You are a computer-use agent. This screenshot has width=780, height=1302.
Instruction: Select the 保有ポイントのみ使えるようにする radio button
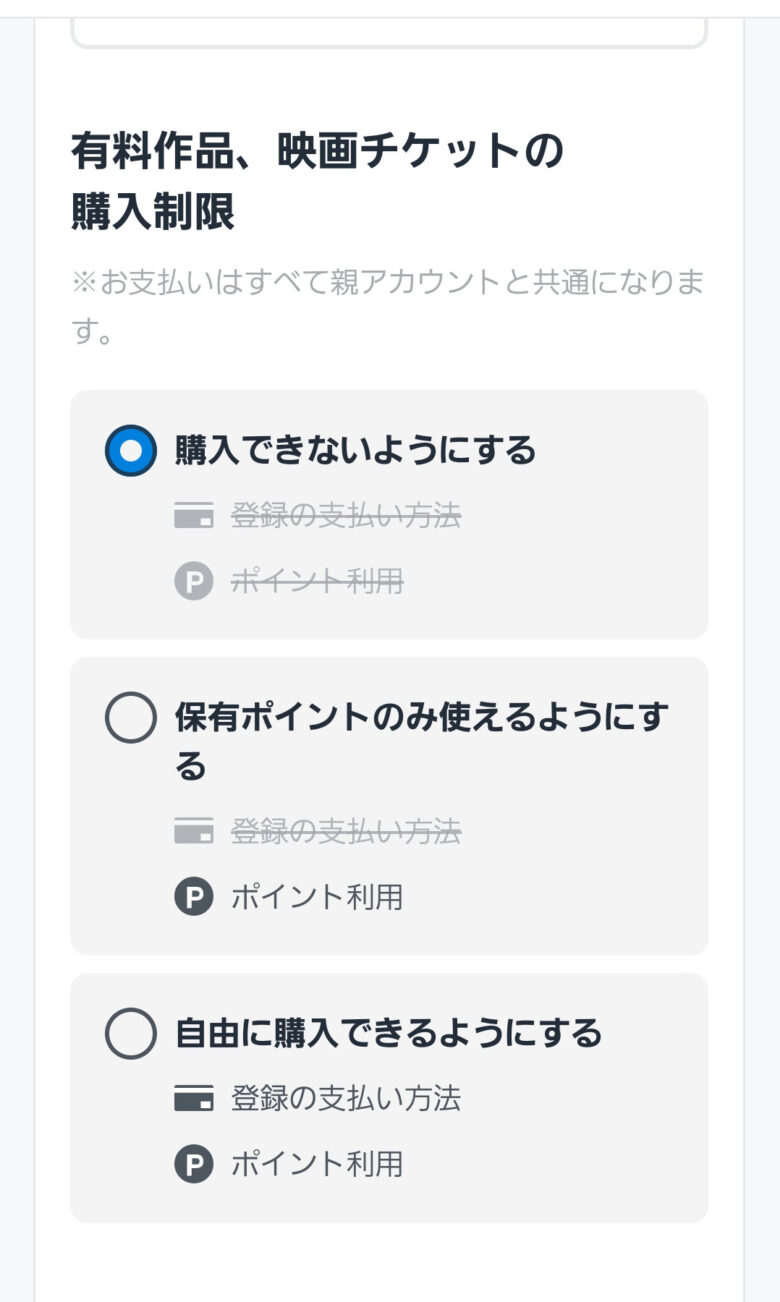(x=130, y=717)
